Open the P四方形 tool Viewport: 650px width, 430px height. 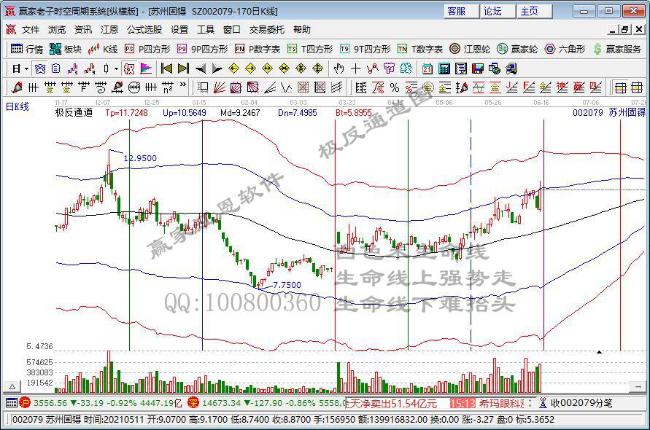(x=148, y=49)
